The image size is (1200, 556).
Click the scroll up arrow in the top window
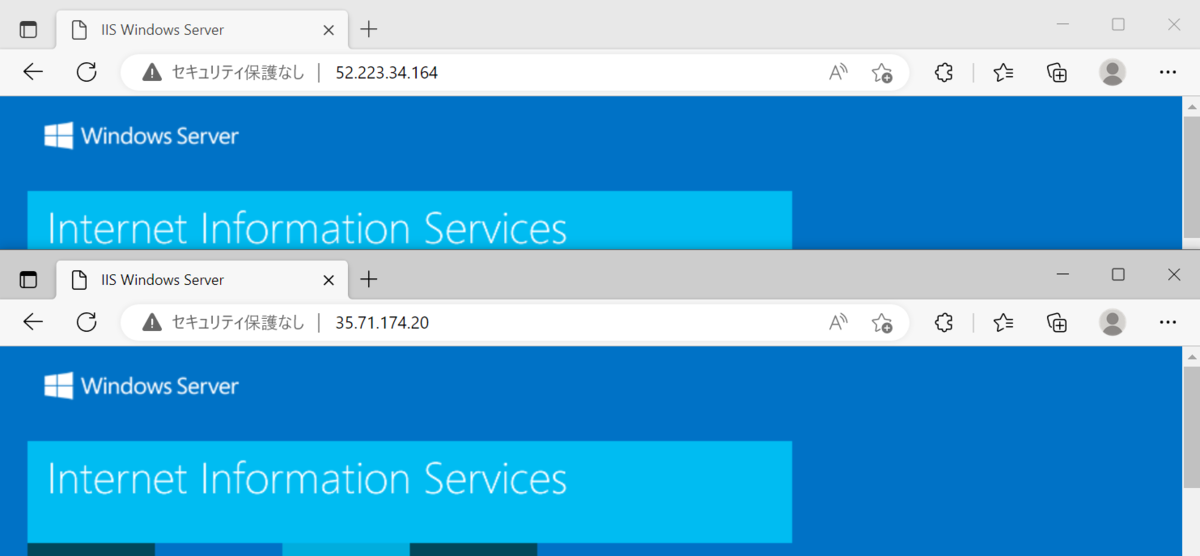click(1191, 106)
